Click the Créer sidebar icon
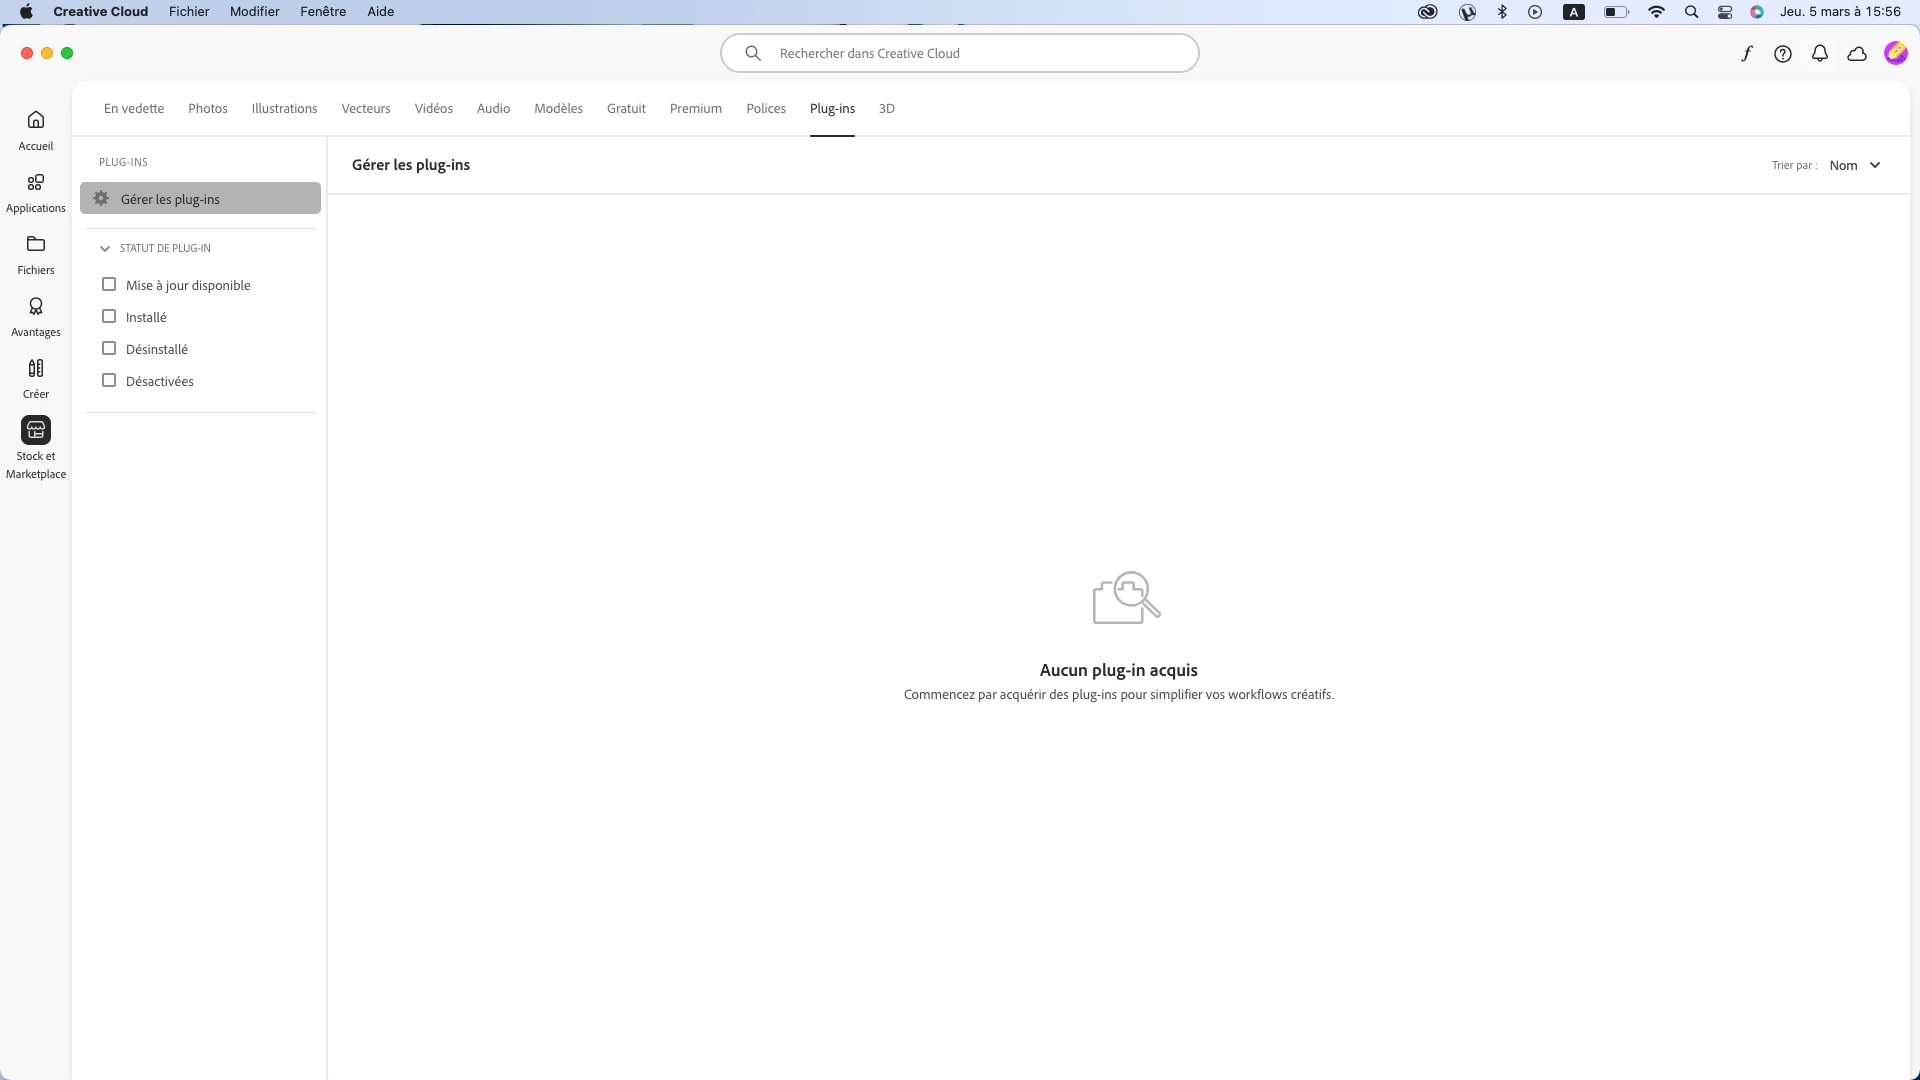1920x1080 pixels. [36, 369]
